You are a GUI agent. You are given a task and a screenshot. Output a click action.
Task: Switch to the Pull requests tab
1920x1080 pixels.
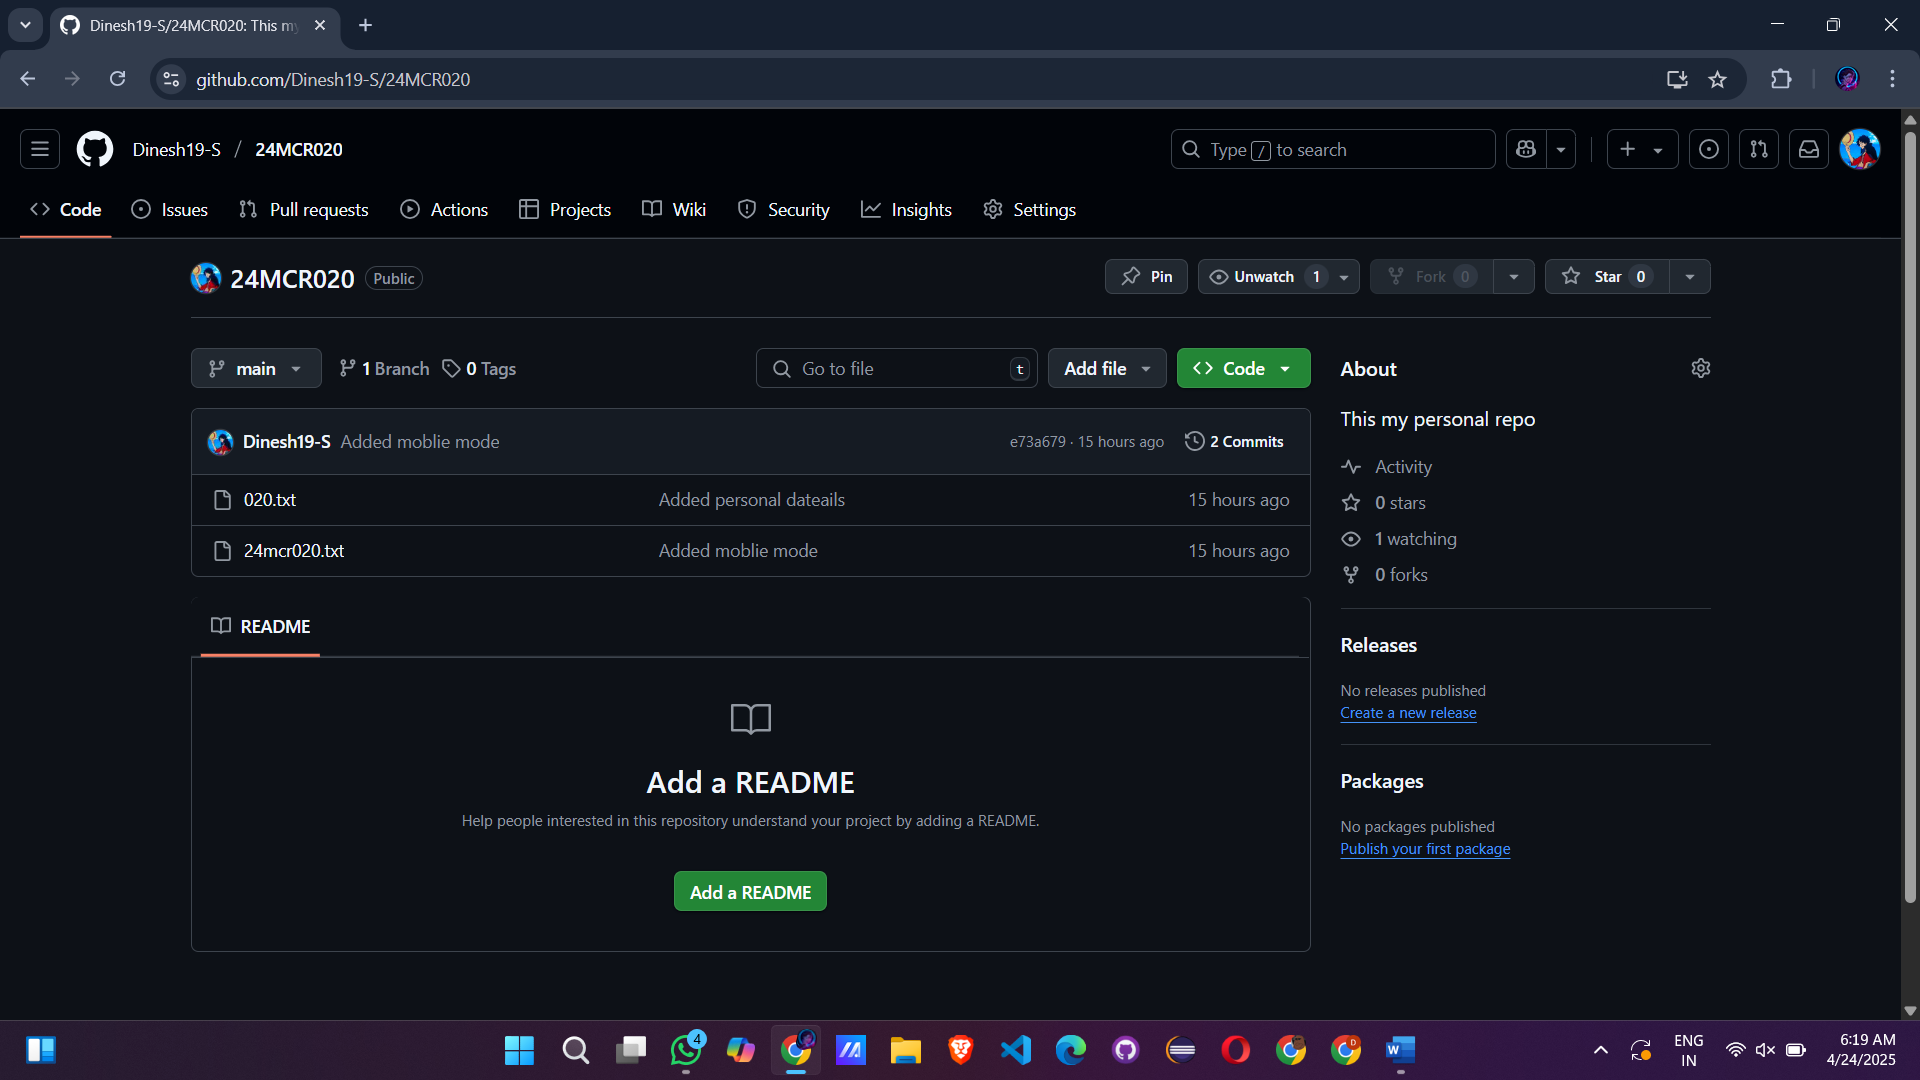(304, 210)
